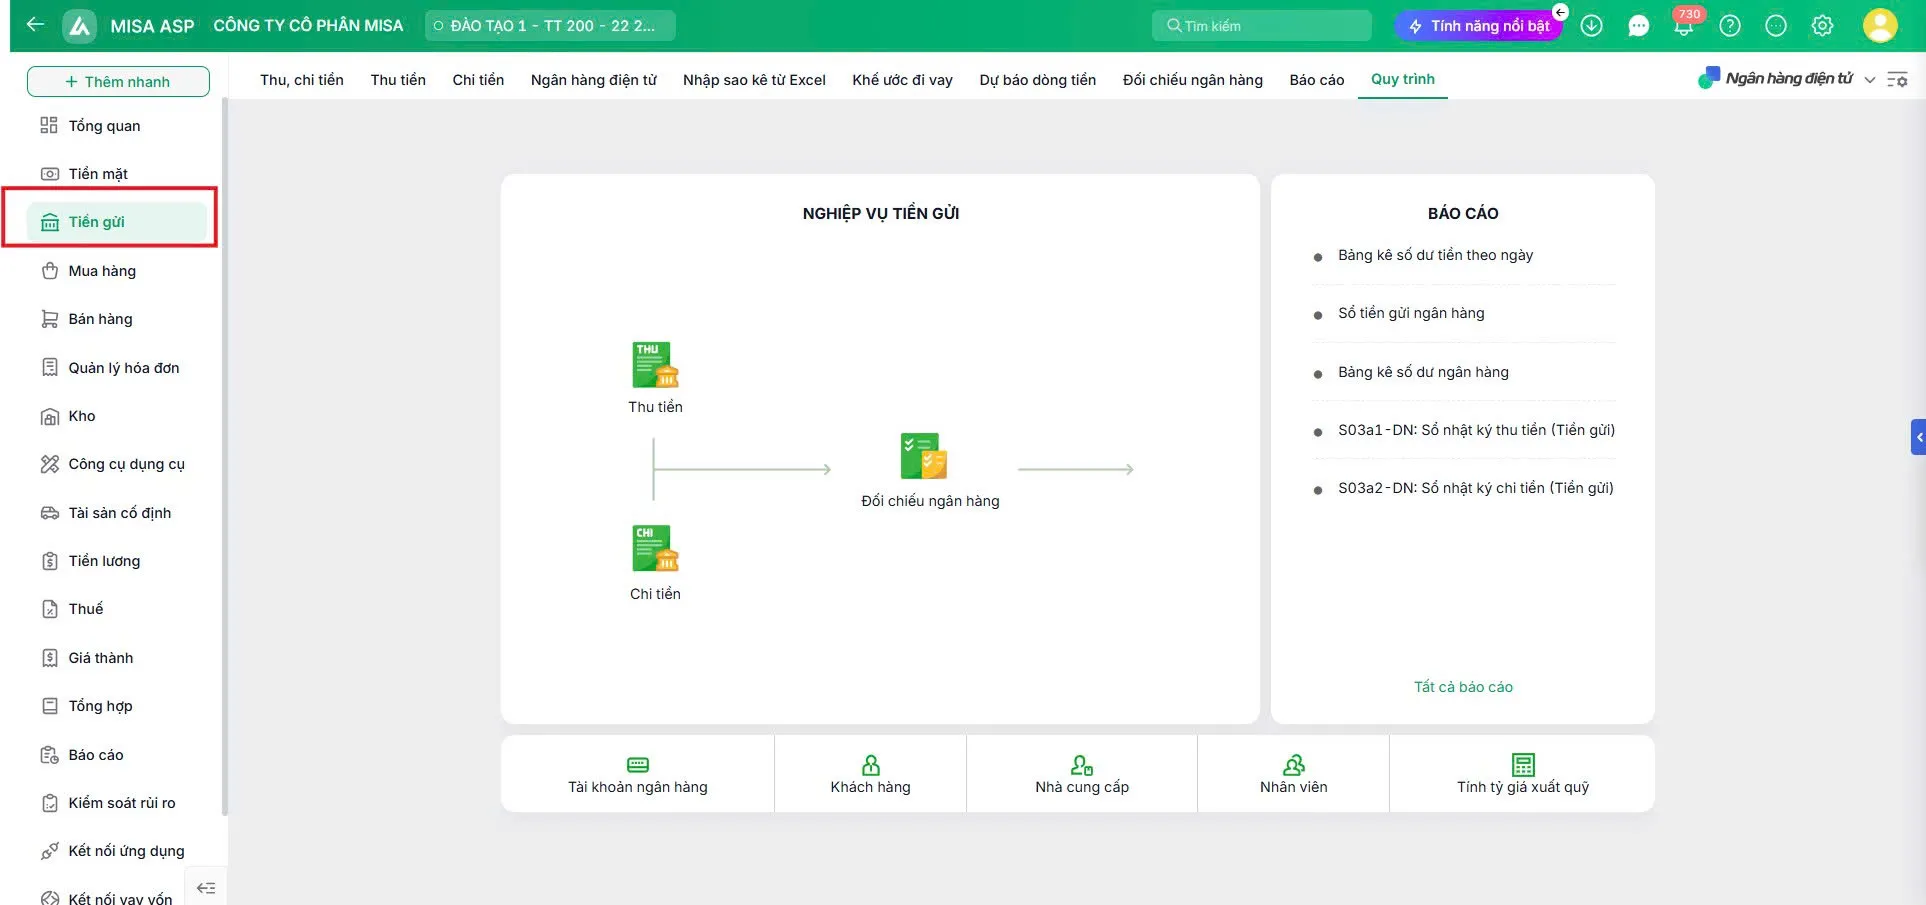Screen dimensions: 1926x905
Task: Open Bảng kê số dư ngân hàng report
Action: [1423, 372]
